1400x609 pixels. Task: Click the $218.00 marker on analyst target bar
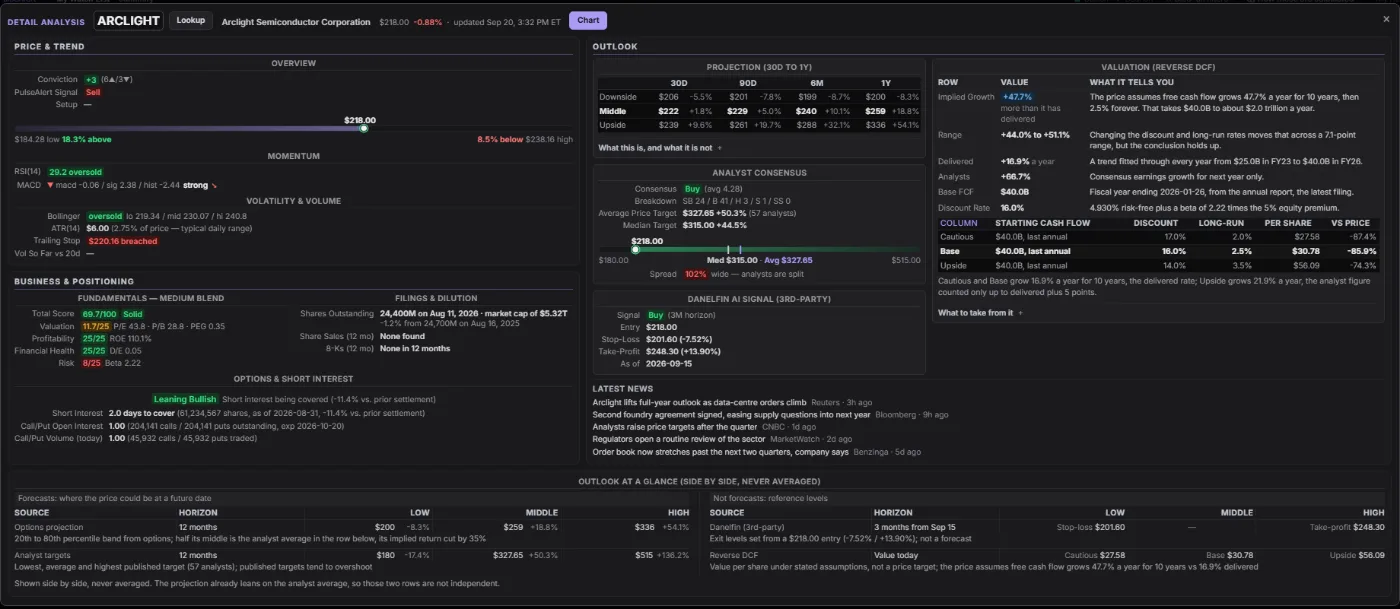click(x=635, y=249)
